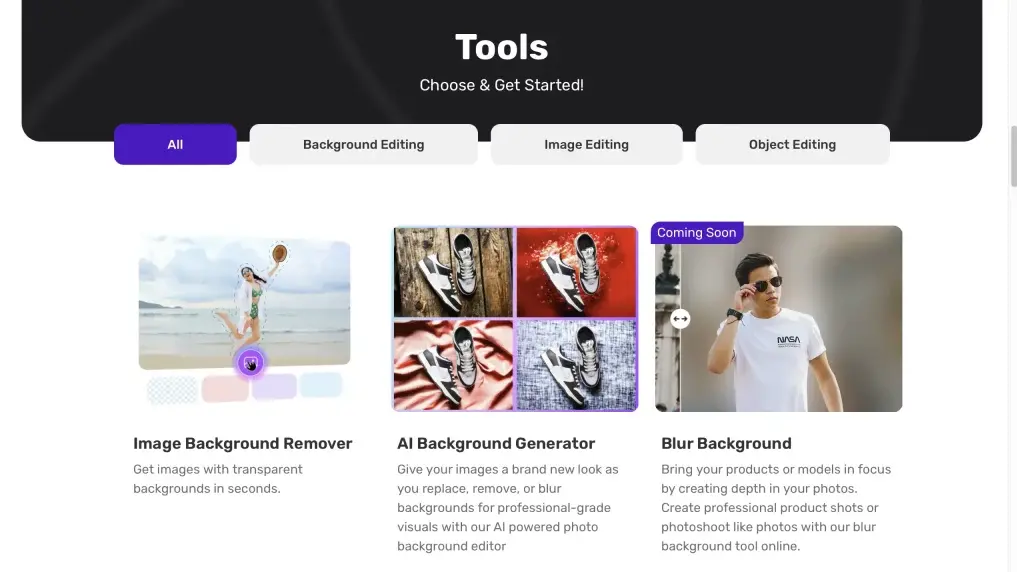Open the Background Editing tab
The image size is (1017, 572).
(x=363, y=144)
